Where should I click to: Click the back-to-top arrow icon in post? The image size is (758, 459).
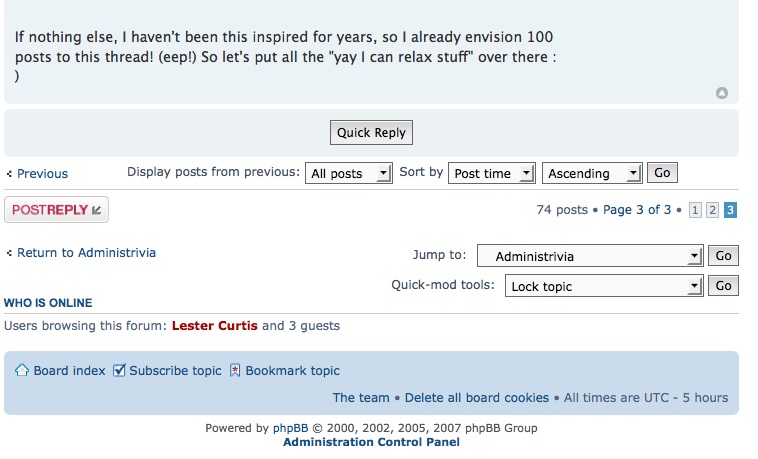pos(722,93)
